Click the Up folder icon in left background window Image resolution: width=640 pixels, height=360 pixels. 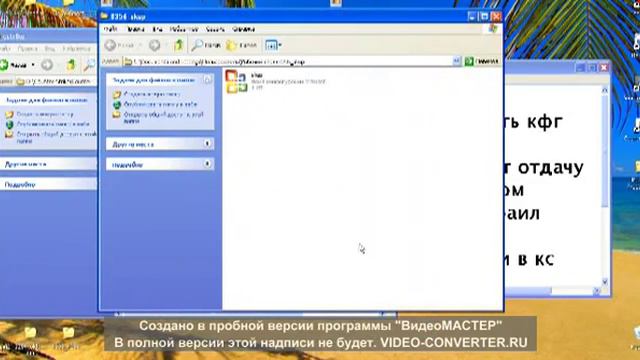71,65
